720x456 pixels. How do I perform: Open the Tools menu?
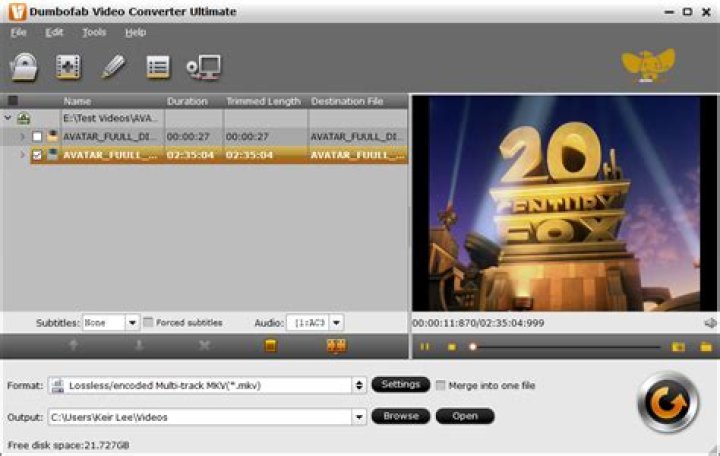pos(94,32)
